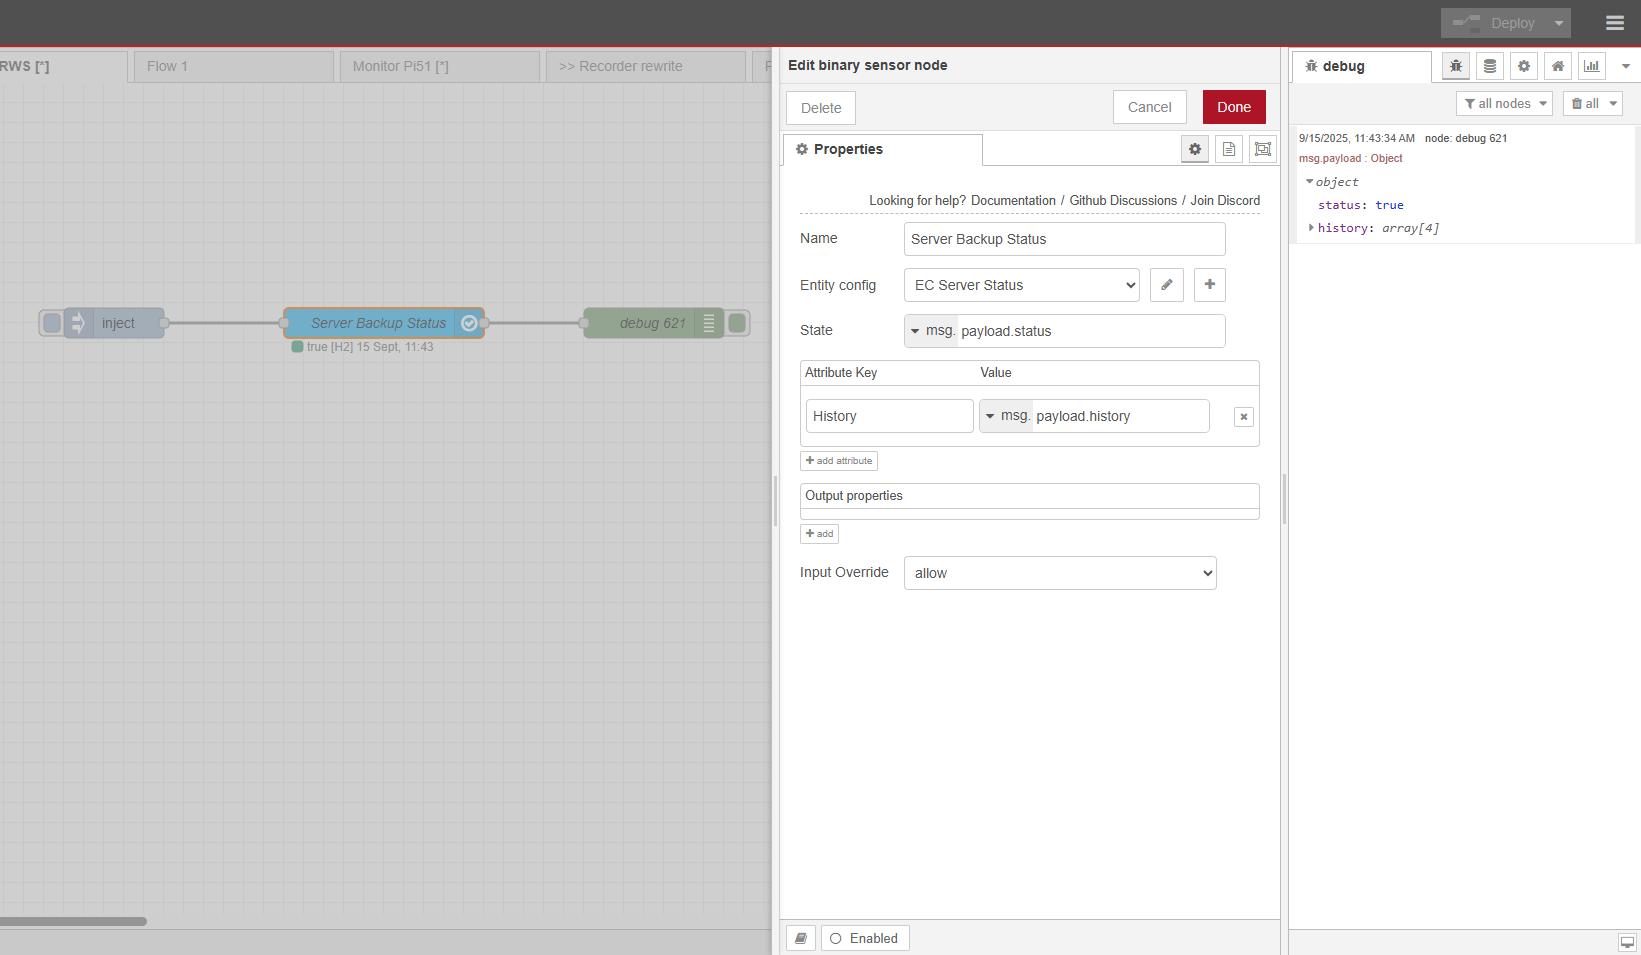Switch to the Recorder rewrite tab
1641x955 pixels.
(x=646, y=66)
